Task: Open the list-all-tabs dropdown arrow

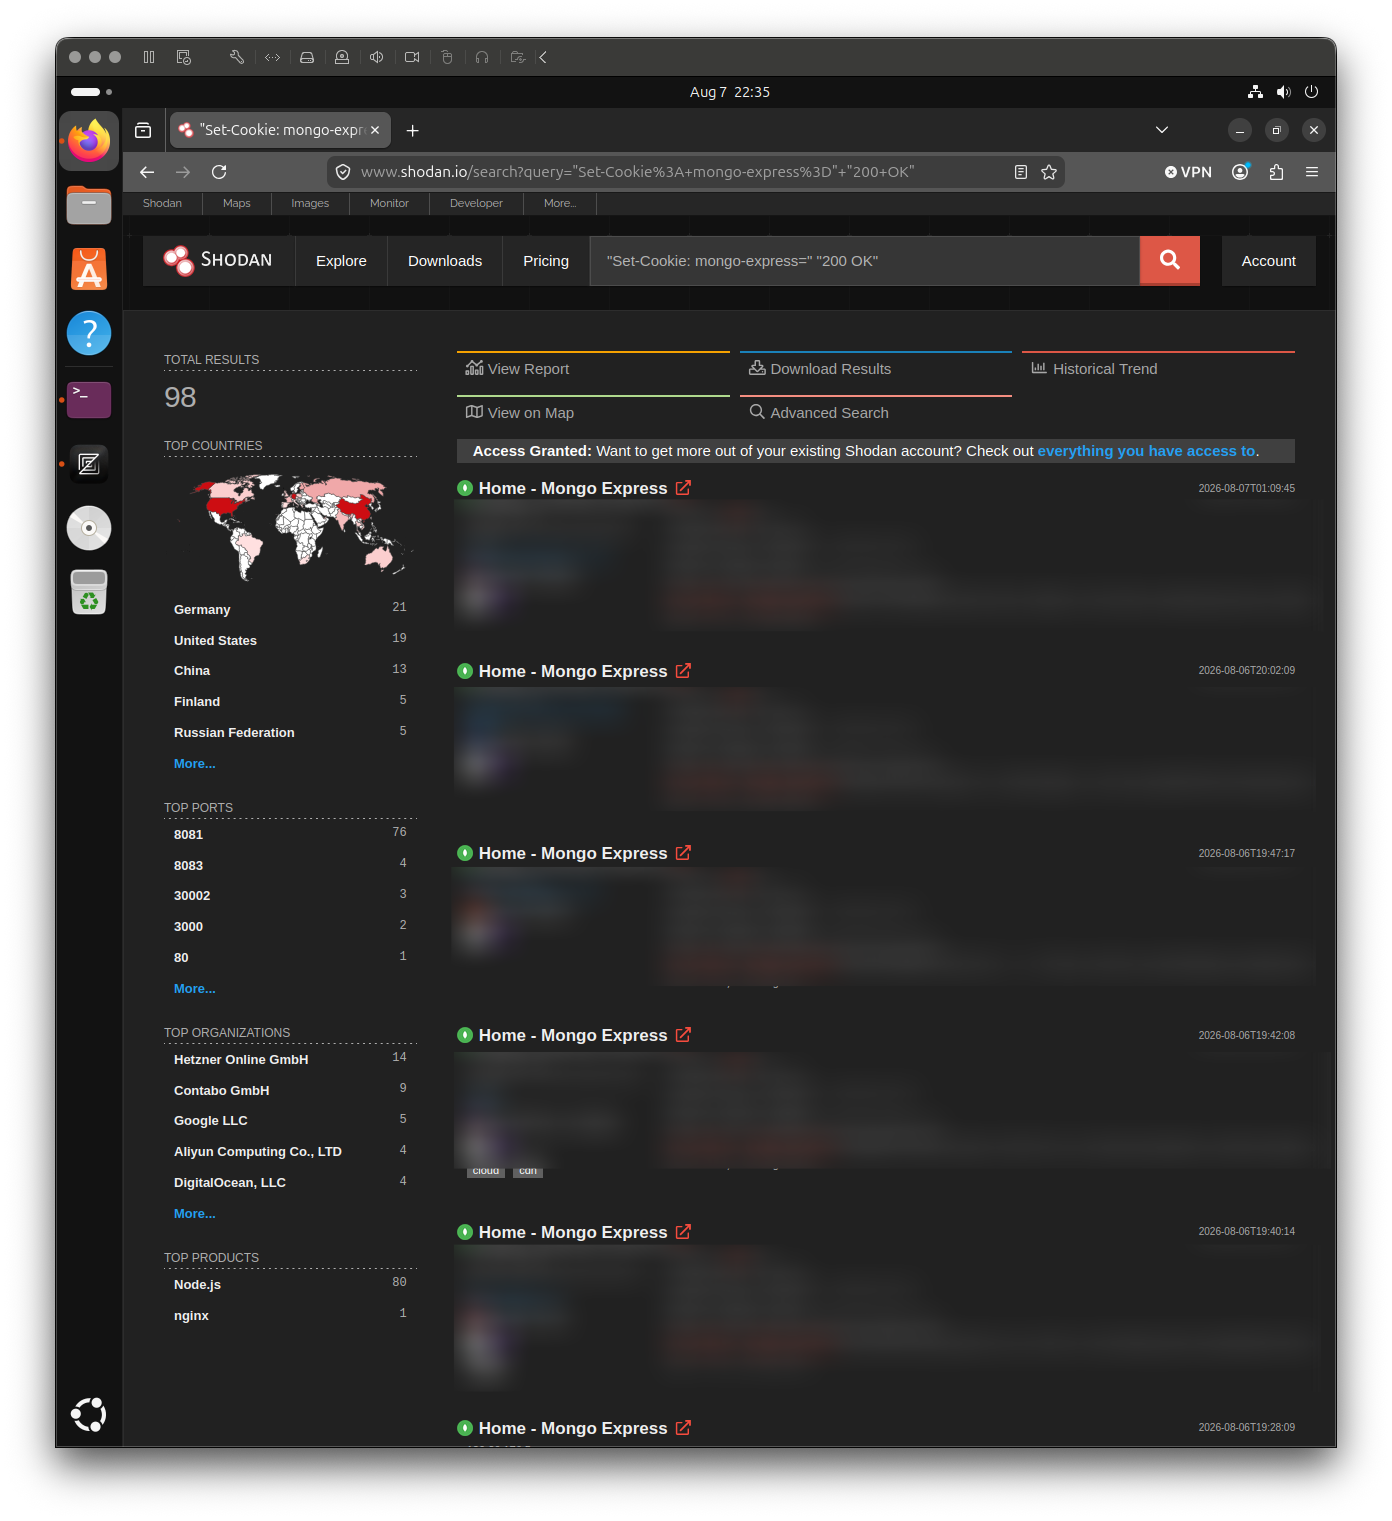Action: [1162, 130]
